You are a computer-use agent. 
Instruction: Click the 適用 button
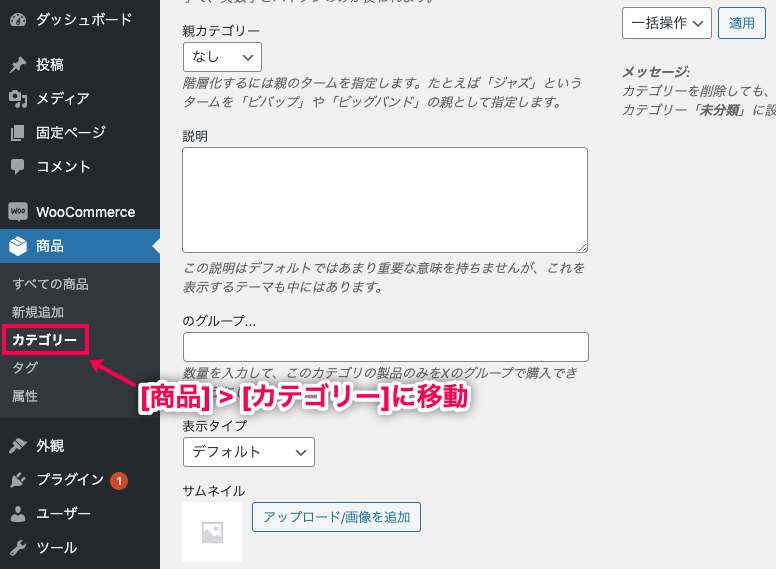[x=741, y=23]
